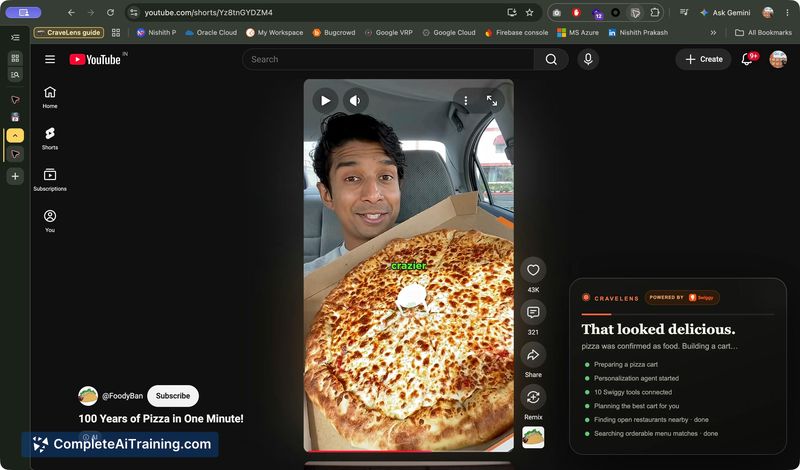
Task: Open the CraveLens guide bookmark
Action: [x=69, y=32]
